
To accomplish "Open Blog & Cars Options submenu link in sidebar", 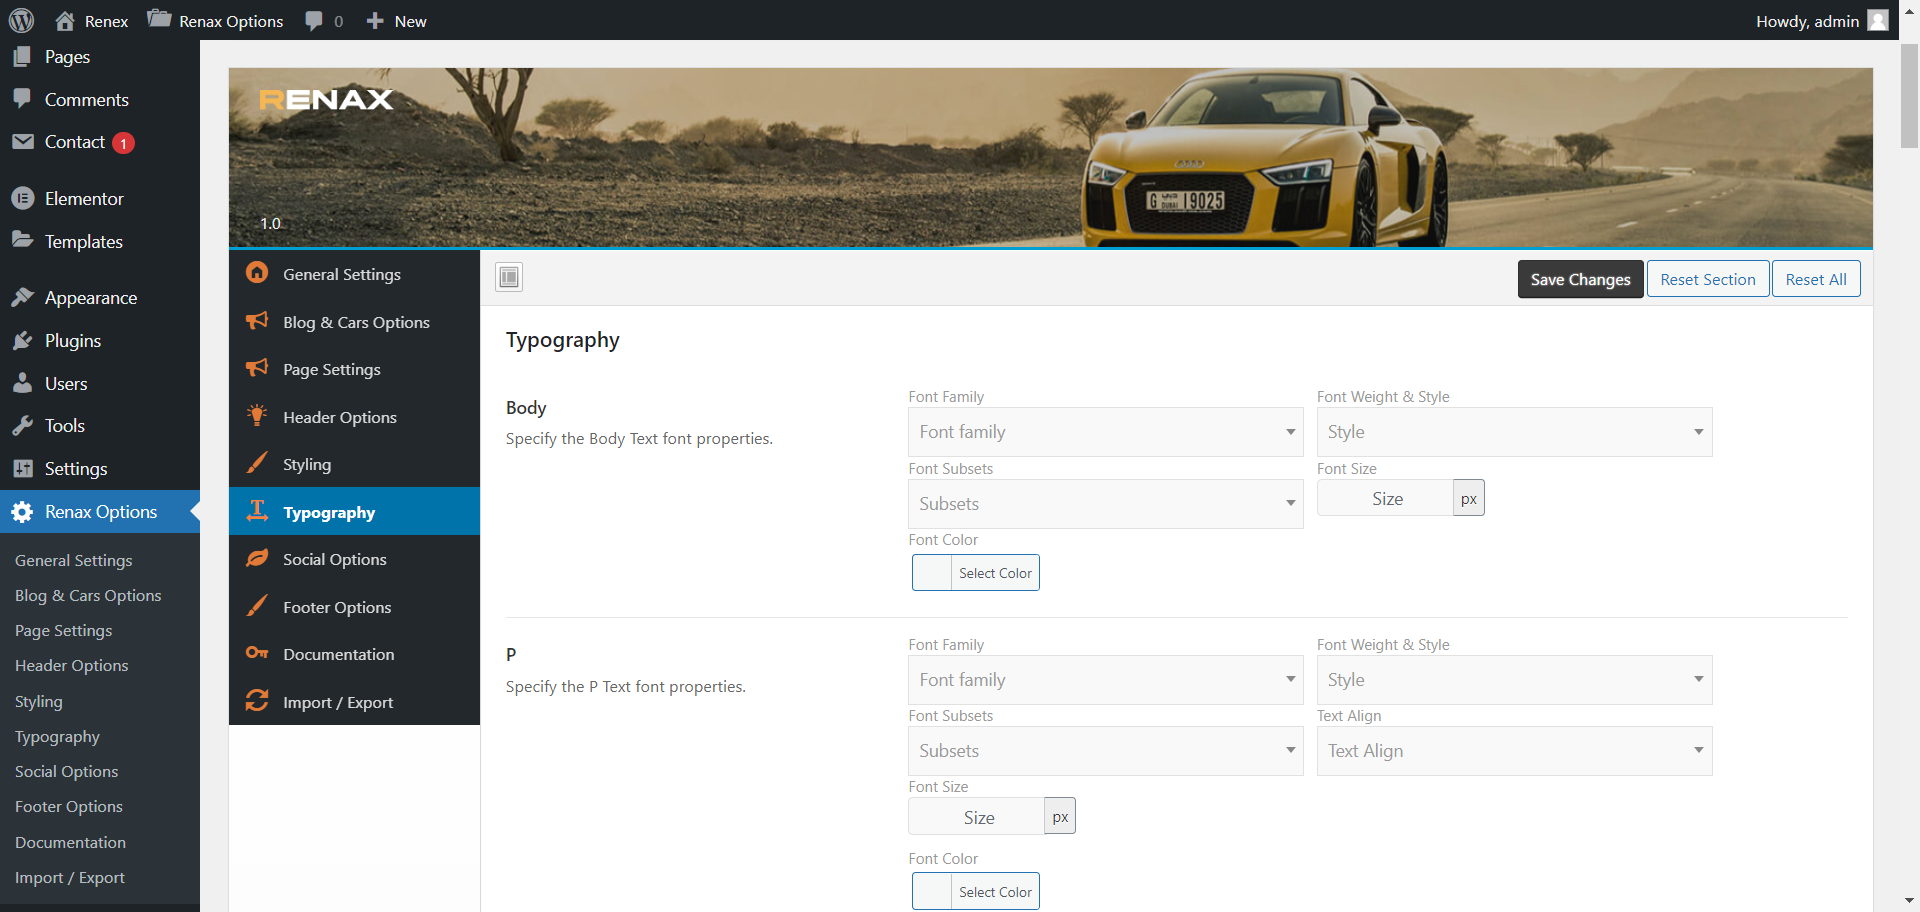I will [88, 596].
